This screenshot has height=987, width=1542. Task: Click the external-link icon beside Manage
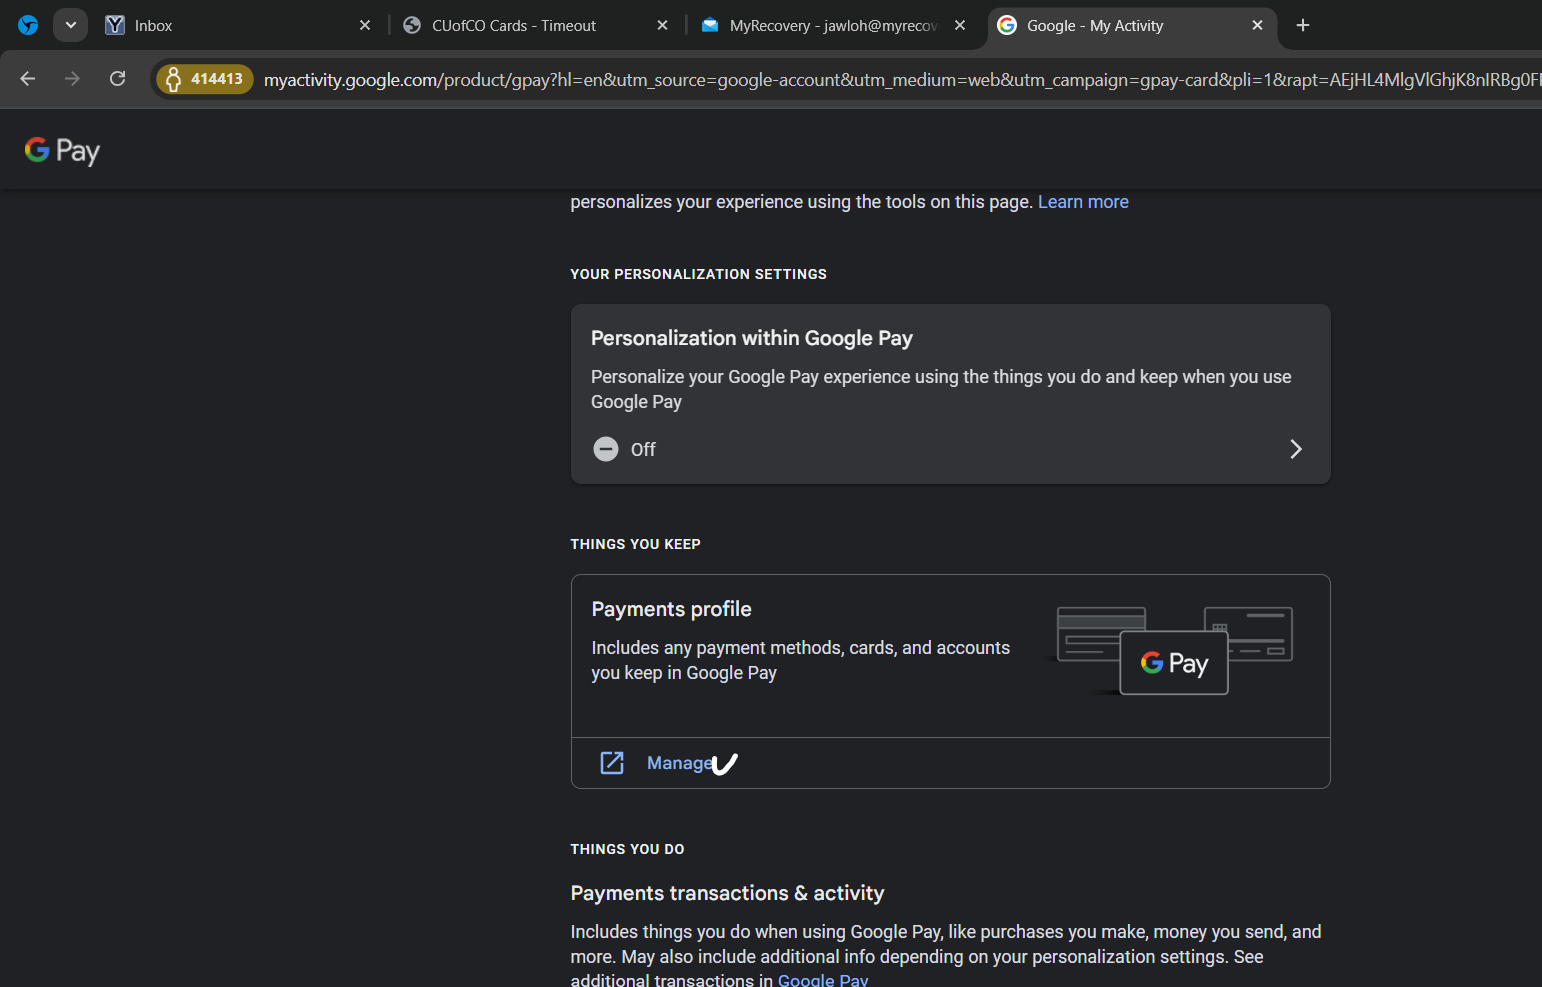tap(612, 763)
